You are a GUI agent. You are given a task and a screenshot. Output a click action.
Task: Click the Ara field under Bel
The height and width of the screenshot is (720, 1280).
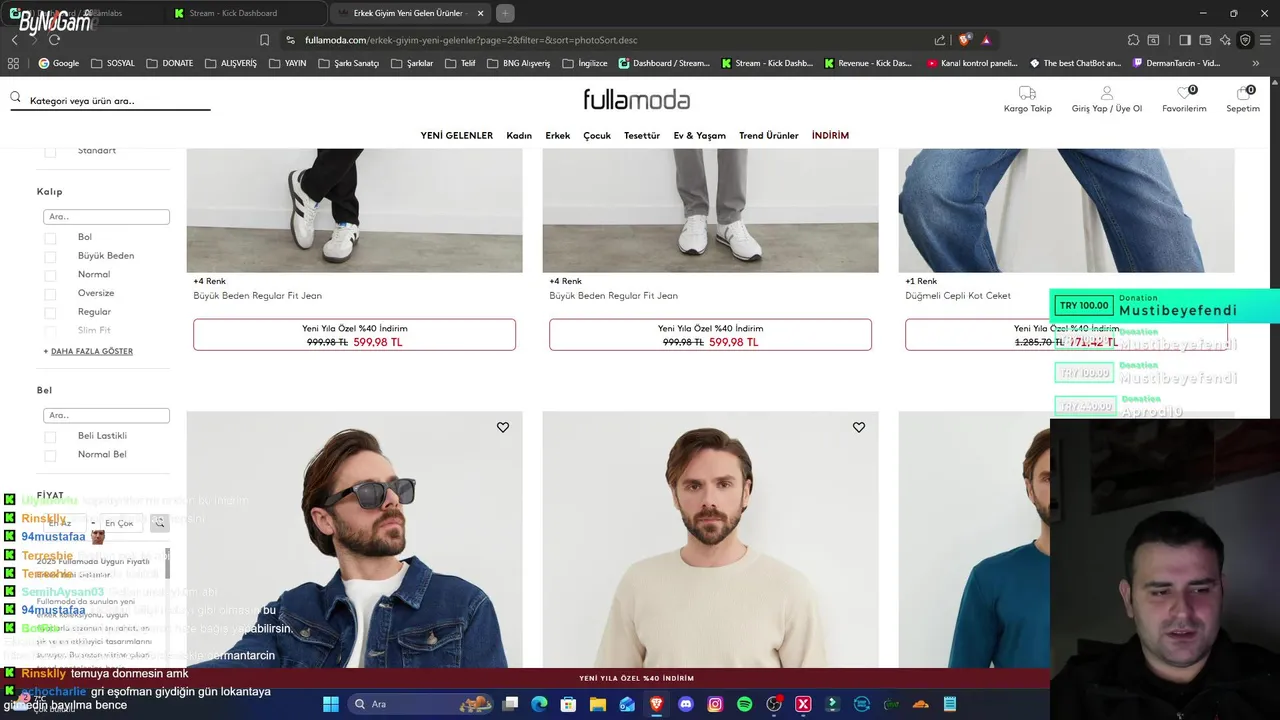pyautogui.click(x=106, y=415)
